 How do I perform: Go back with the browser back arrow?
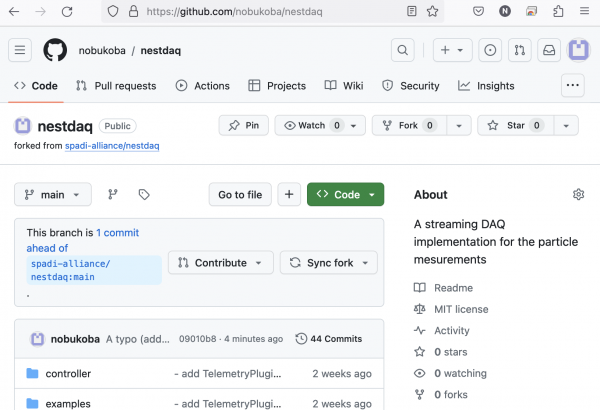pyautogui.click(x=14, y=11)
